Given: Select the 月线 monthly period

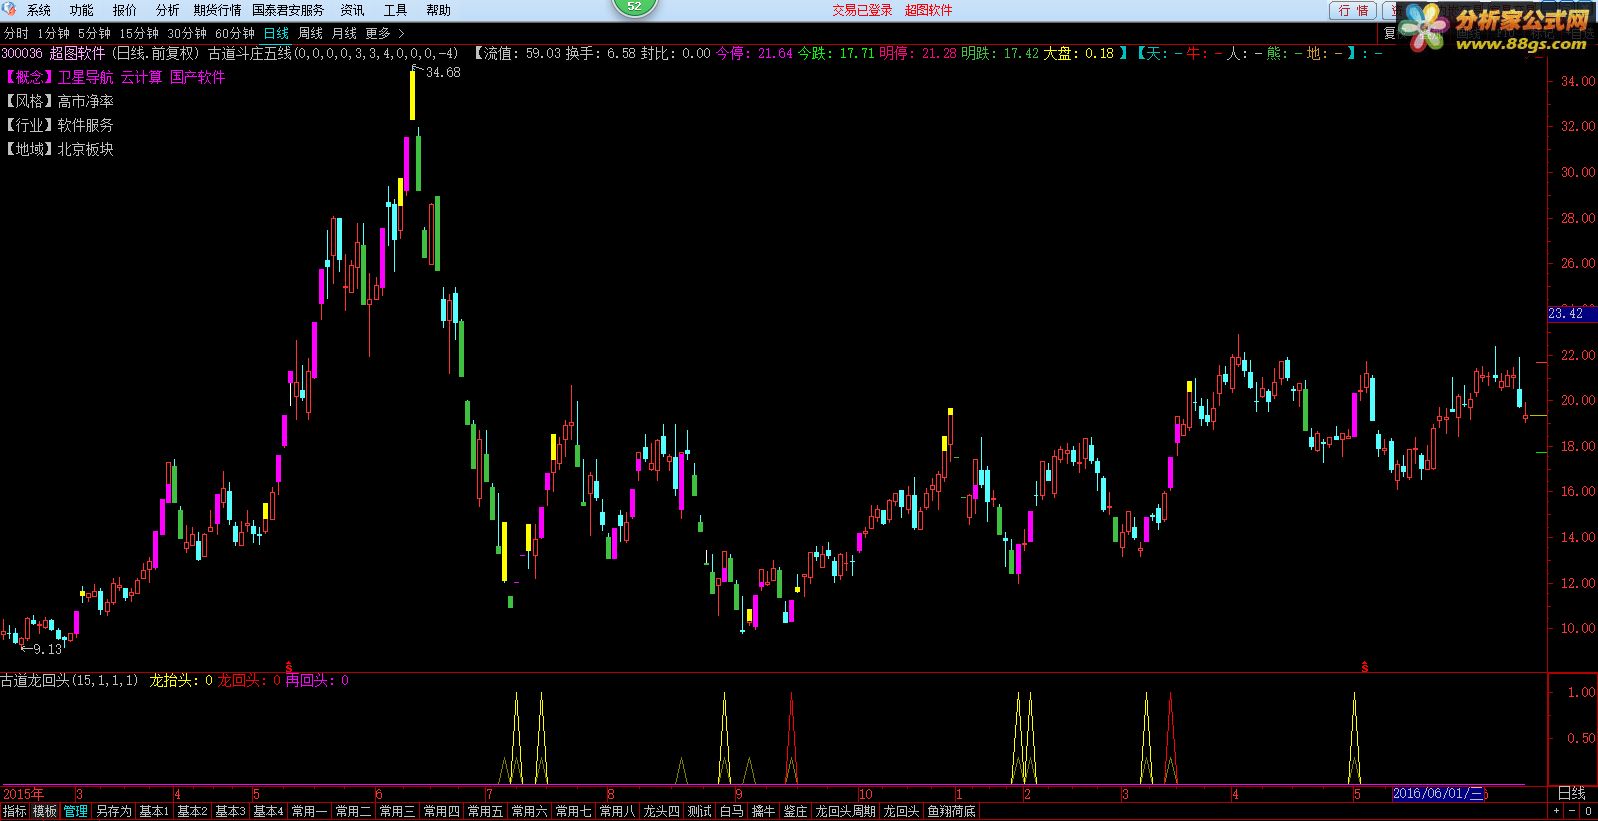Looking at the screenshot, I should [344, 33].
